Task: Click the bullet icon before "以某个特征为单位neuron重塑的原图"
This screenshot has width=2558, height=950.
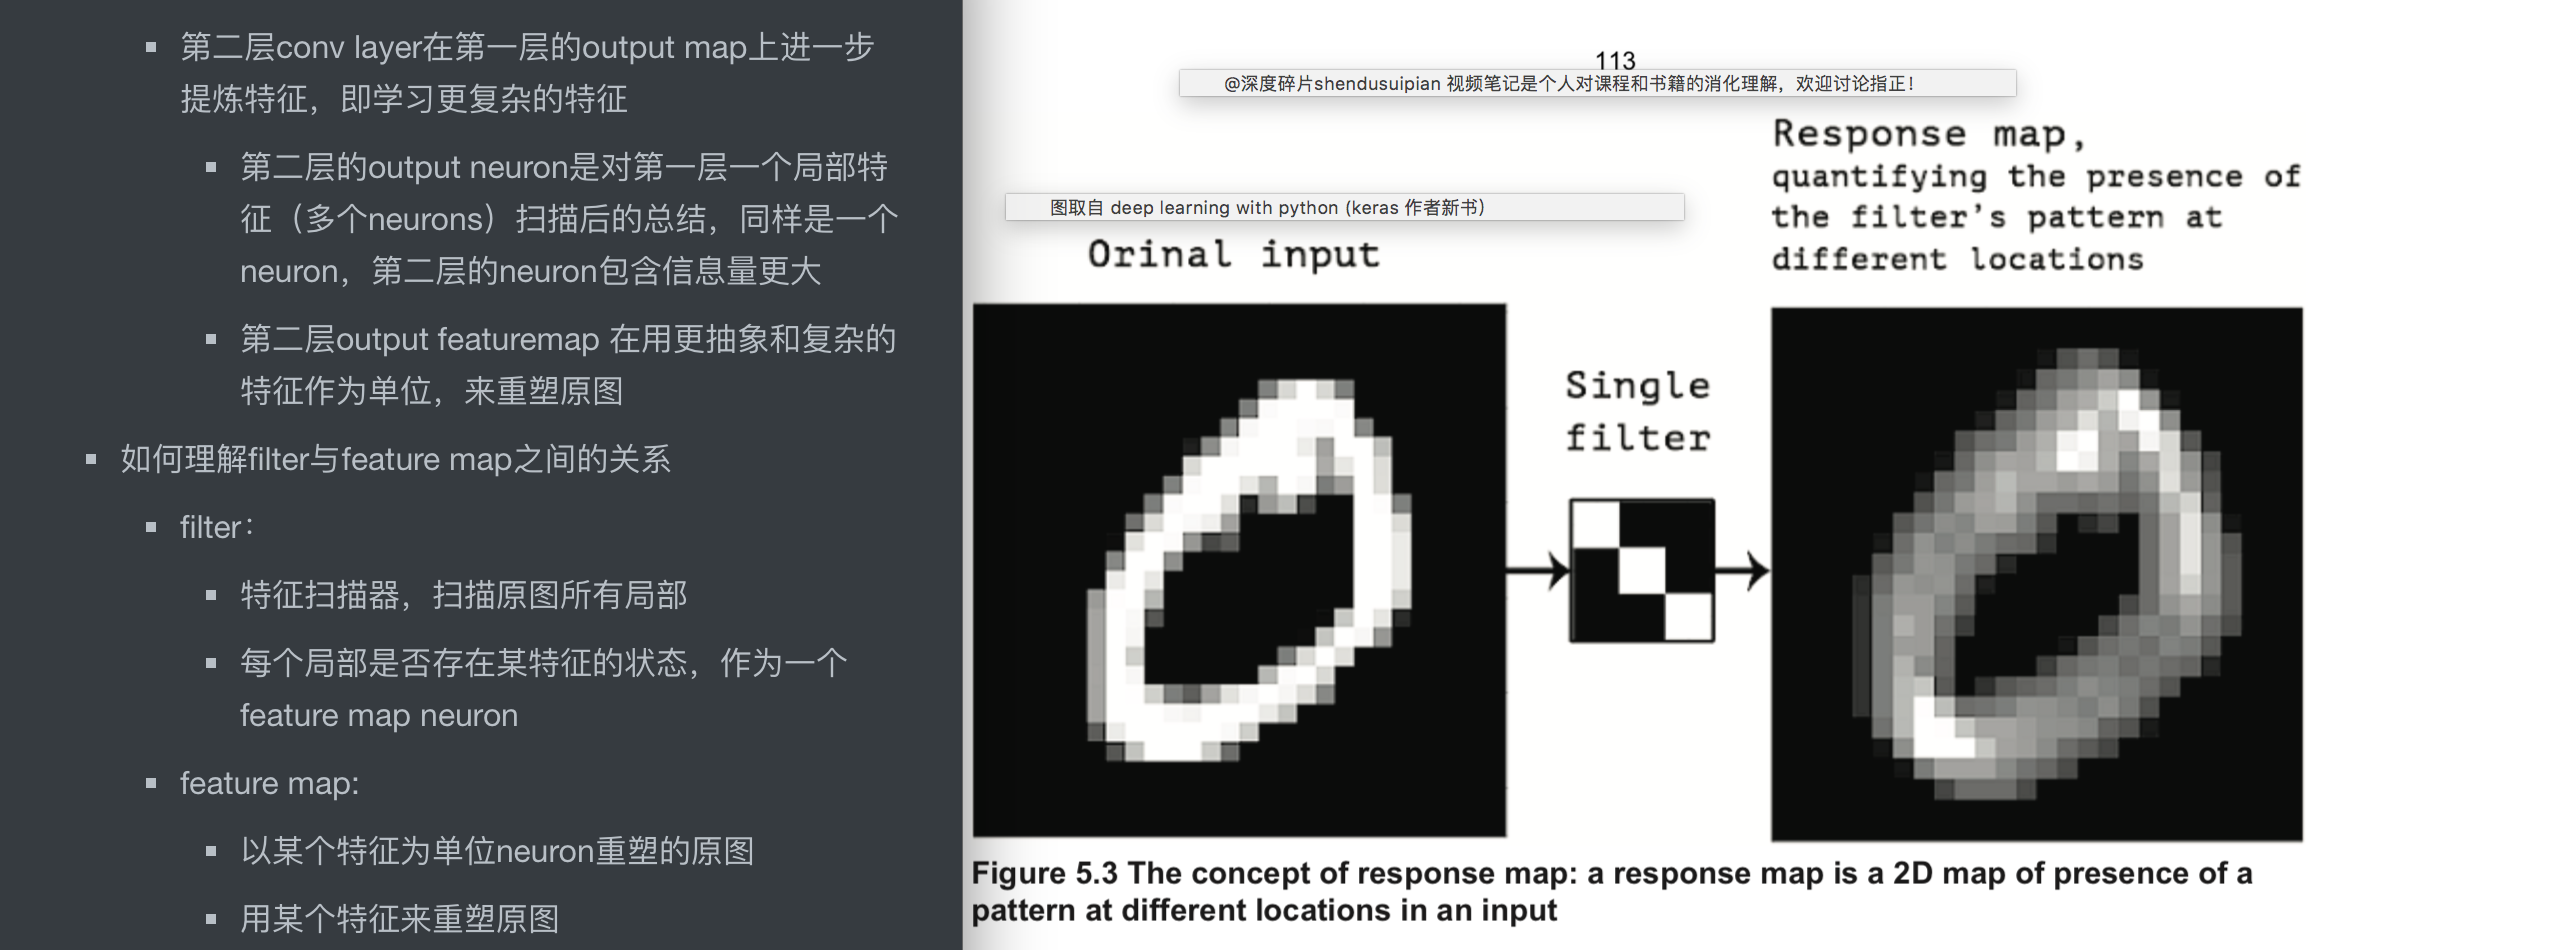Action: (x=211, y=853)
